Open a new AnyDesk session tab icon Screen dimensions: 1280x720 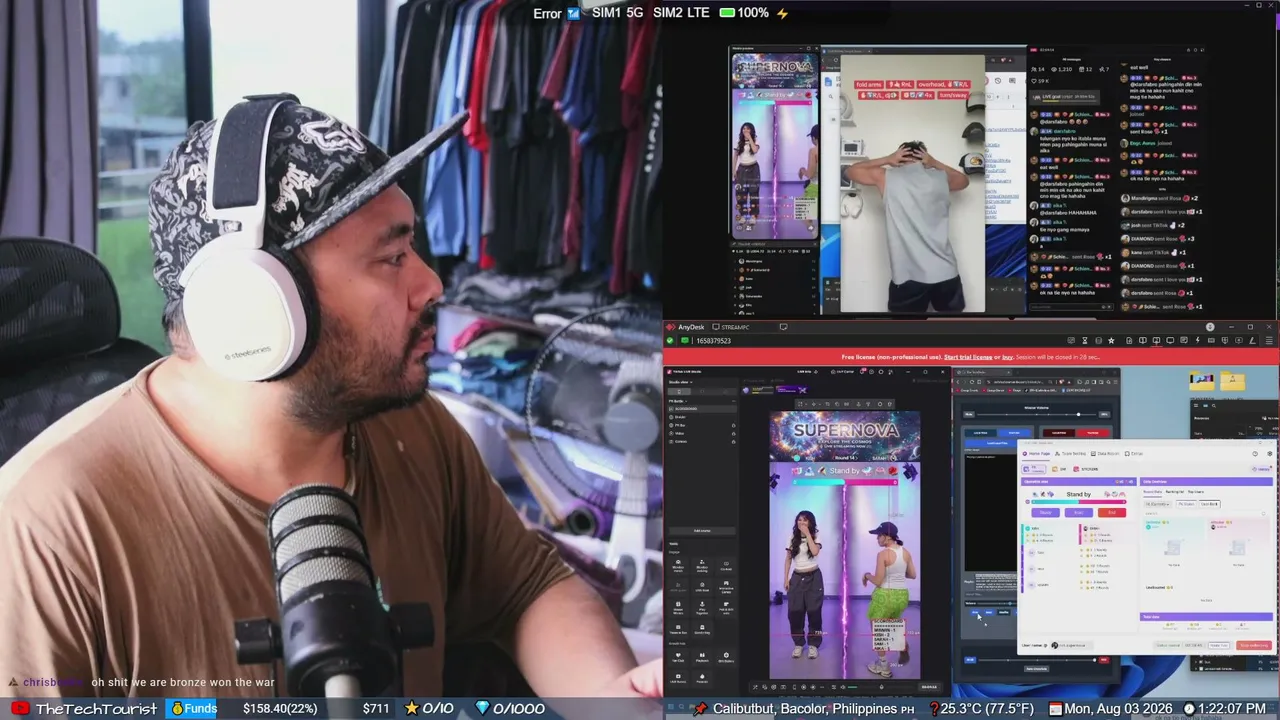point(783,327)
